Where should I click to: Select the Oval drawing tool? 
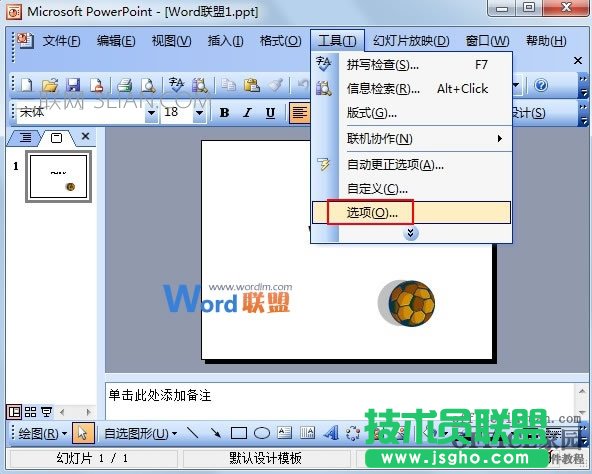pos(262,433)
